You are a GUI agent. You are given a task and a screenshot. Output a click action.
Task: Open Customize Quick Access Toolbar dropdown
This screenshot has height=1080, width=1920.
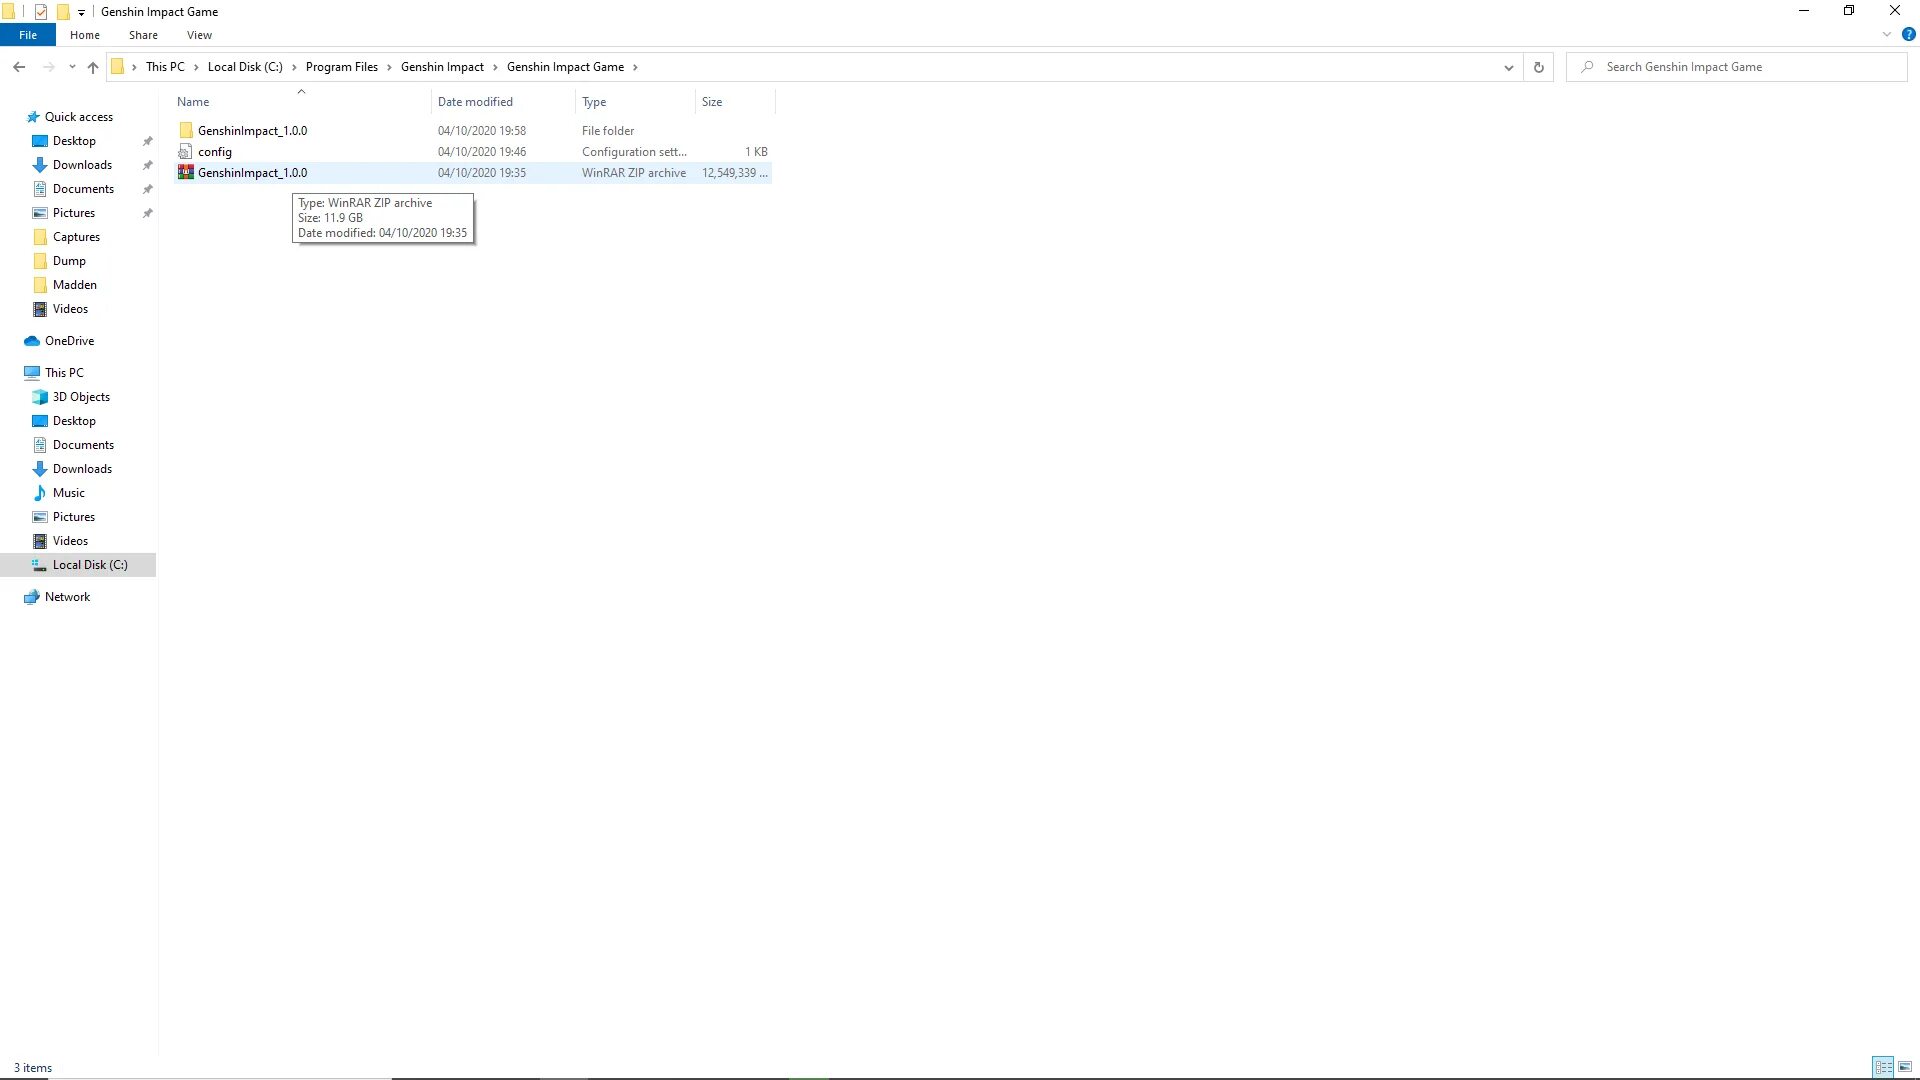[x=81, y=13]
